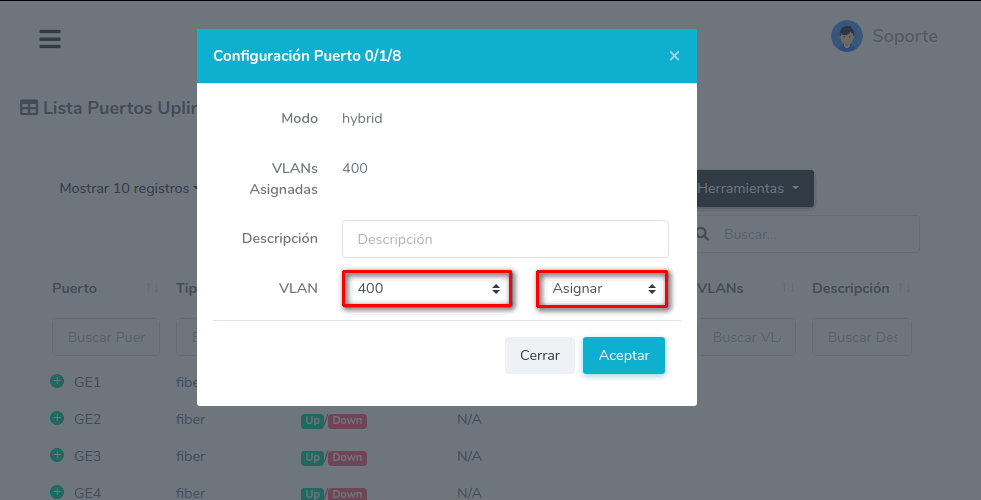Close the port configuration dialog with X
The image size is (981, 500).
tap(674, 56)
